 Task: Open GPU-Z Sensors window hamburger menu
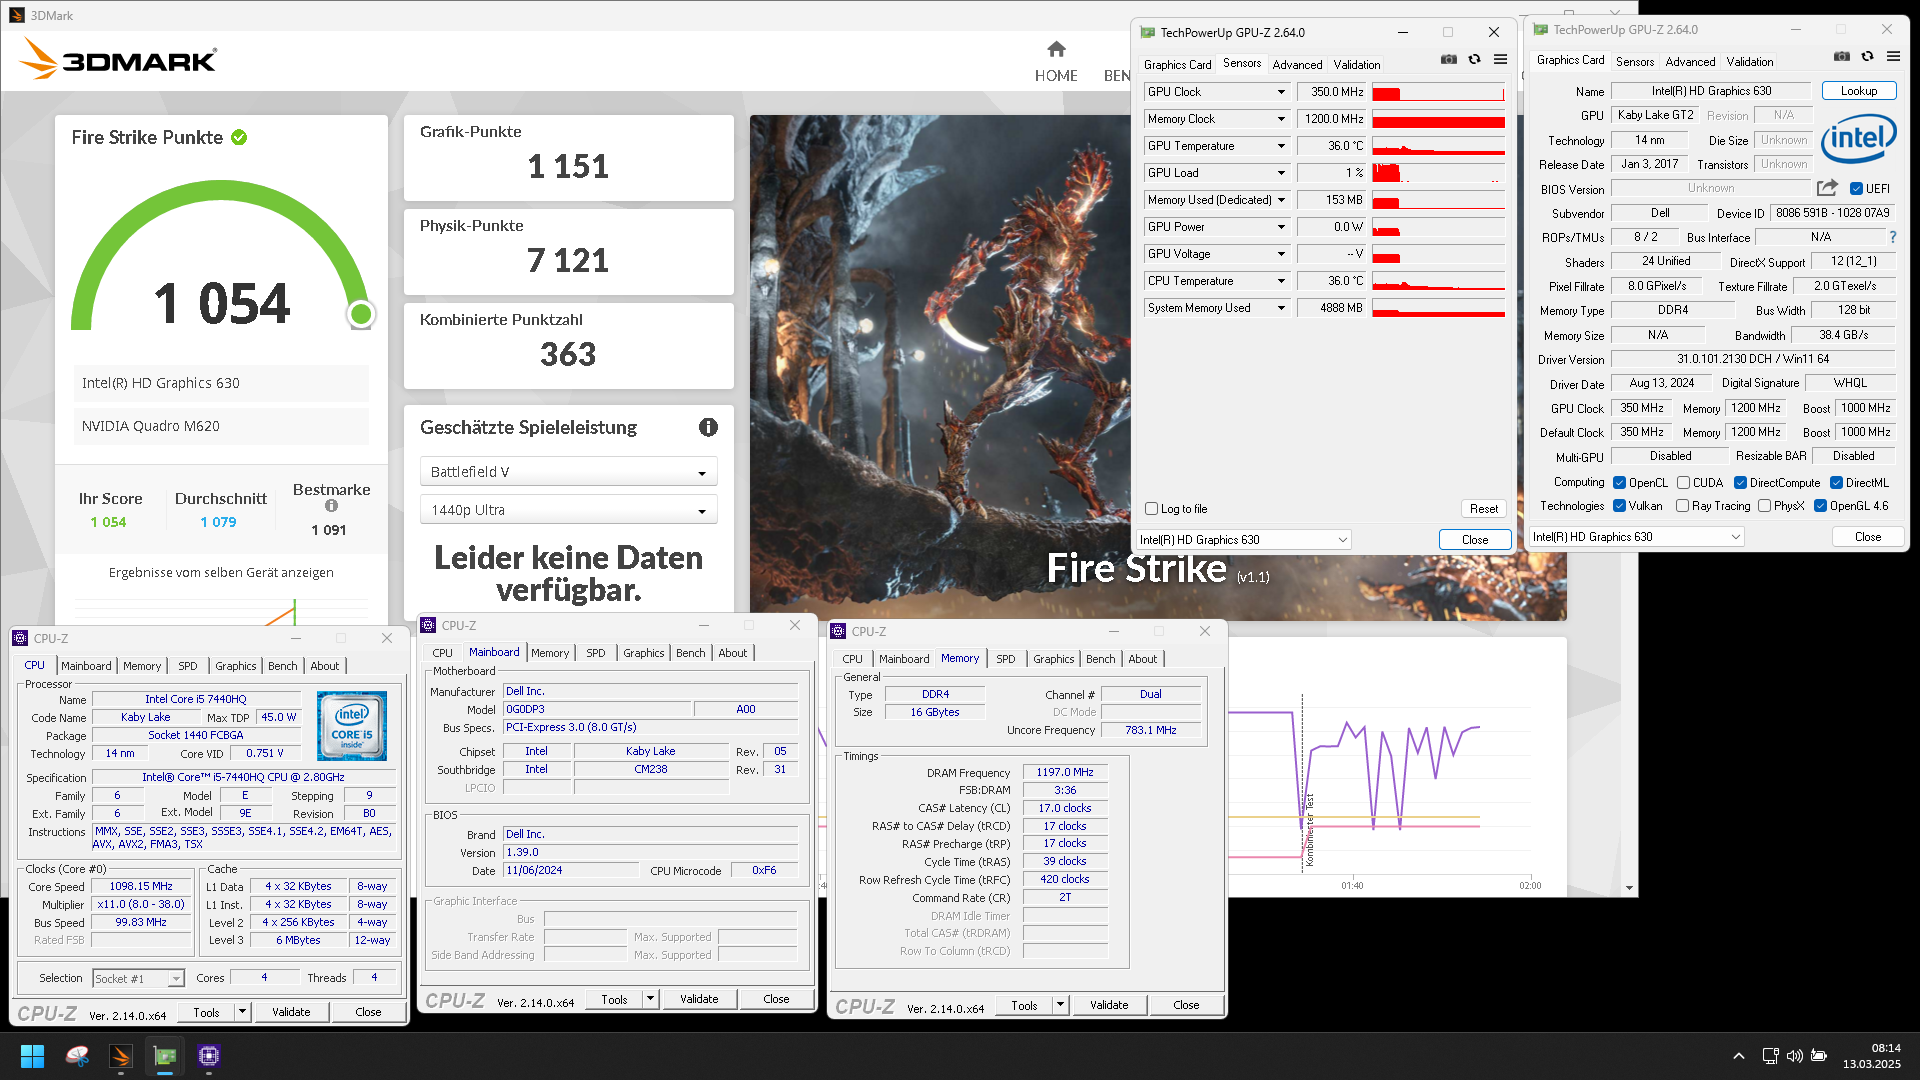click(x=1500, y=60)
